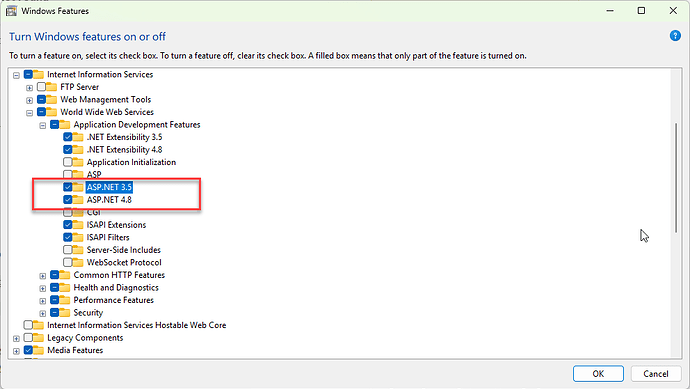Click the ISAPI Filters folder icon

(78, 237)
